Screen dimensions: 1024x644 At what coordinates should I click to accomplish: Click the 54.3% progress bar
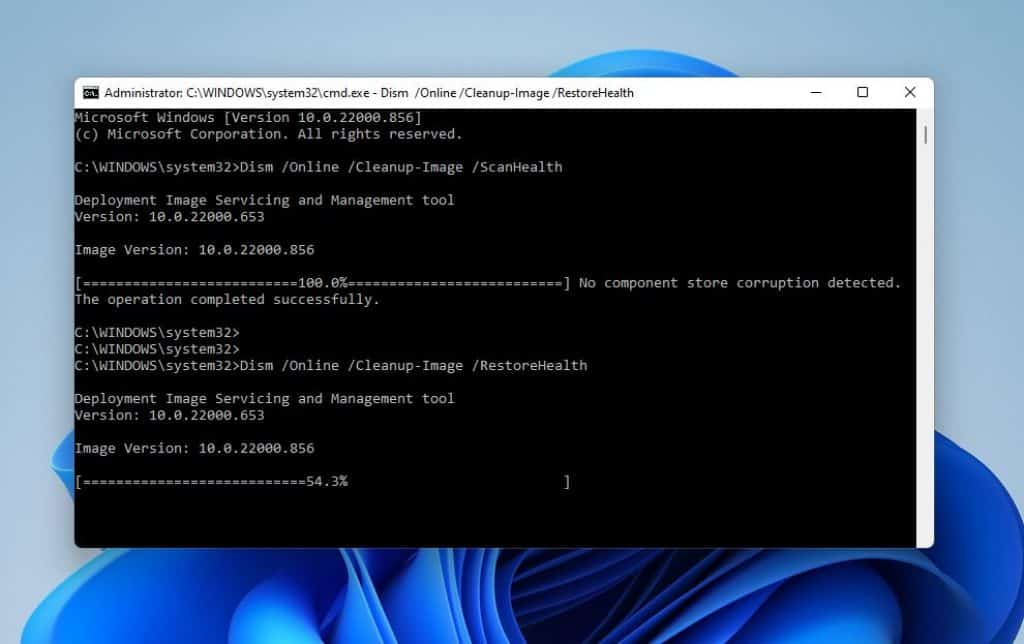[323, 482]
